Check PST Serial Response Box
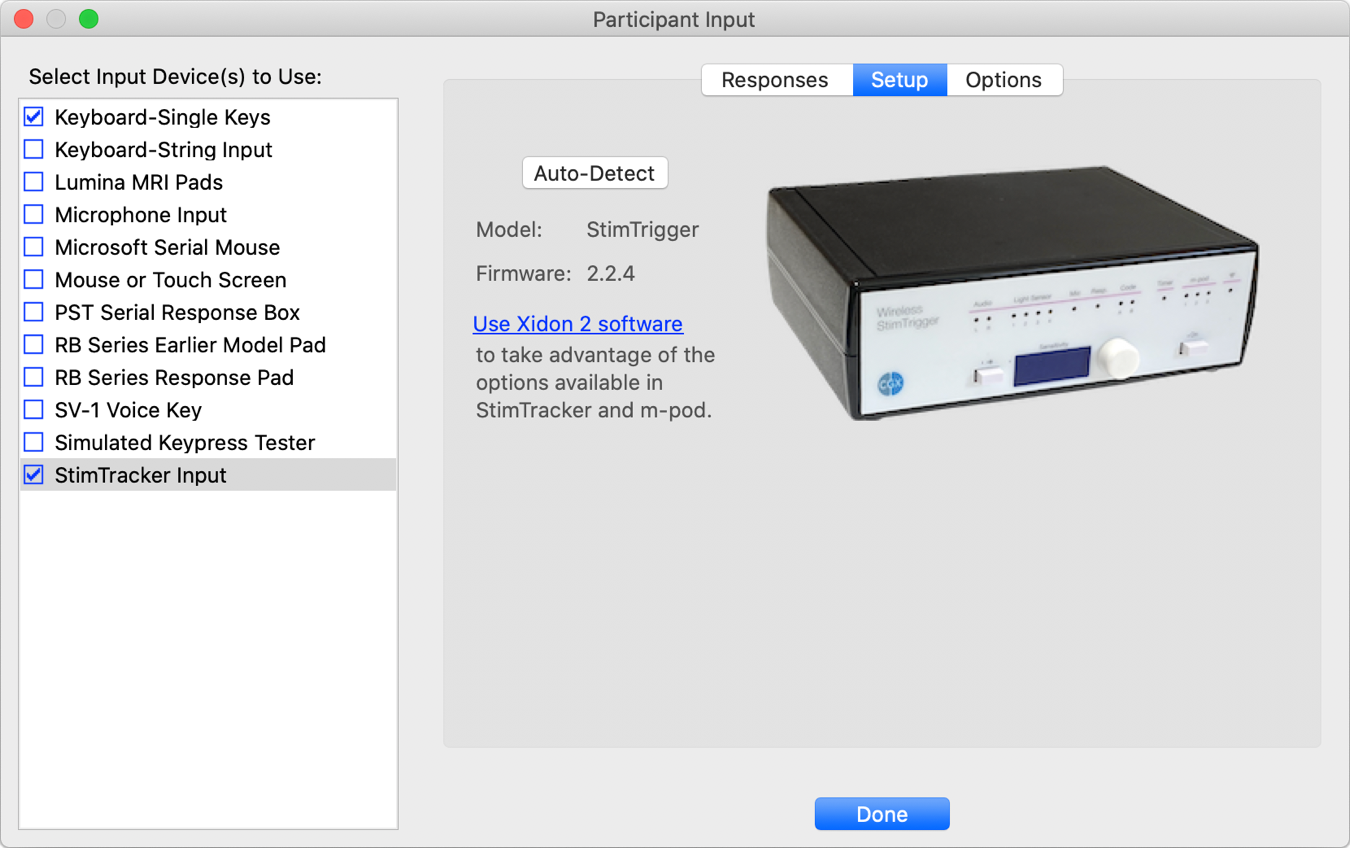 (33, 312)
